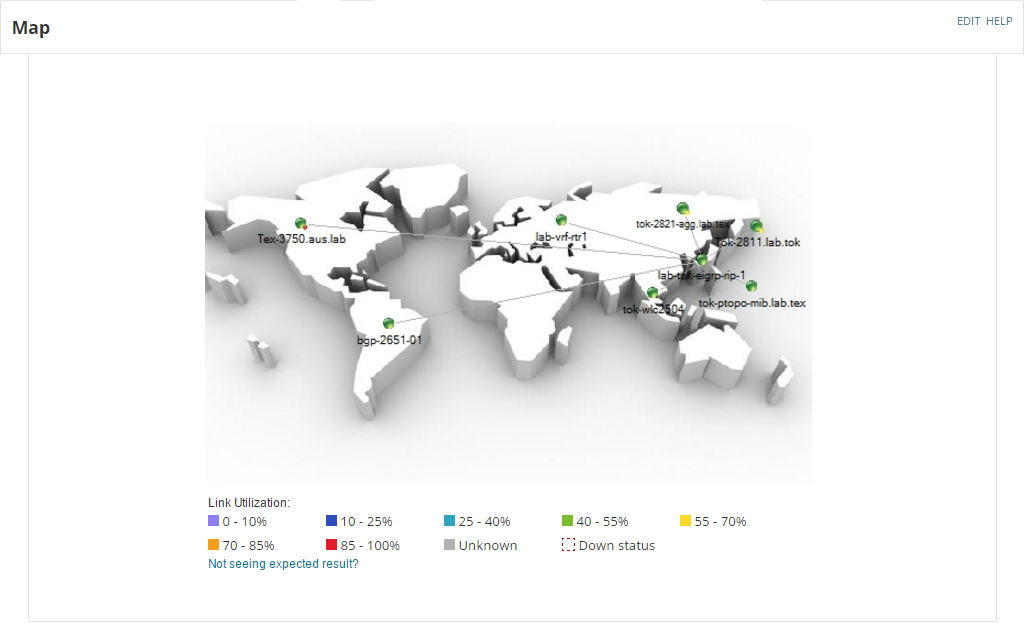Click the green 40 - 55% legend swatch
The image size is (1024, 640).
coord(567,521)
